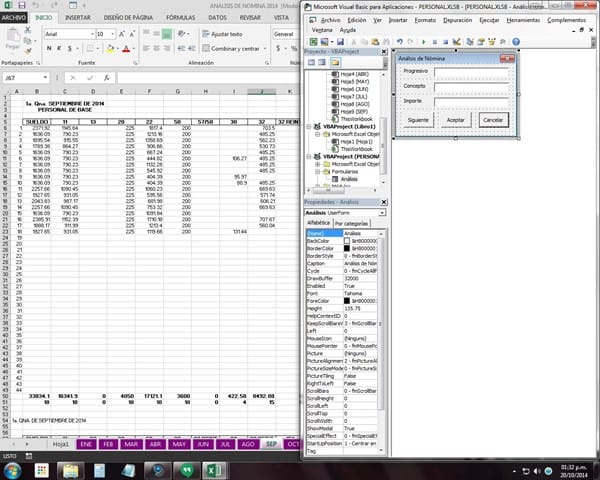600x480 pixels.
Task: Toggle bold formatting N button
Action: point(48,48)
